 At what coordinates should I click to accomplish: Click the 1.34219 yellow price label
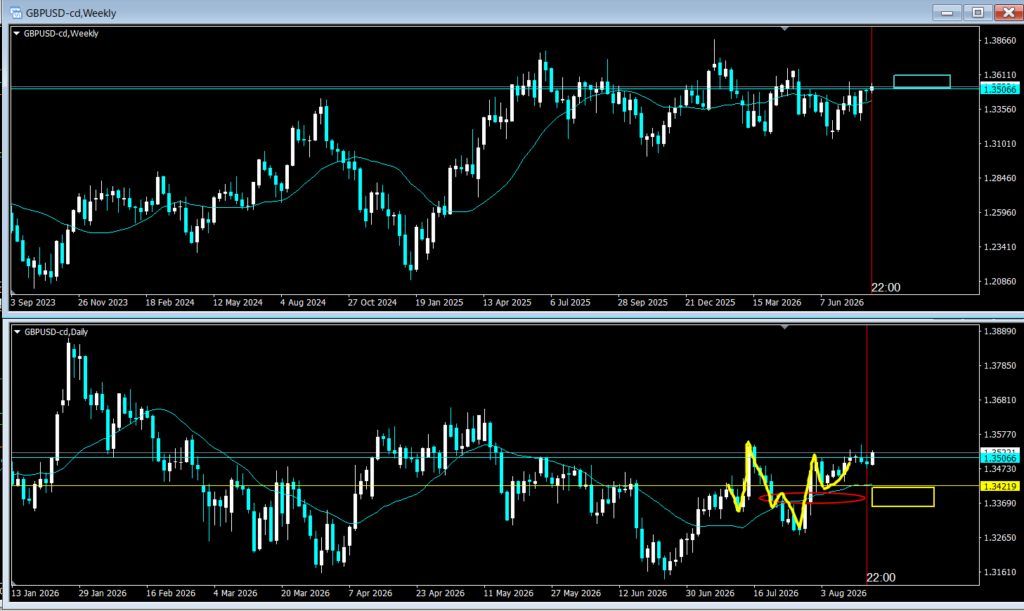click(x=1000, y=486)
